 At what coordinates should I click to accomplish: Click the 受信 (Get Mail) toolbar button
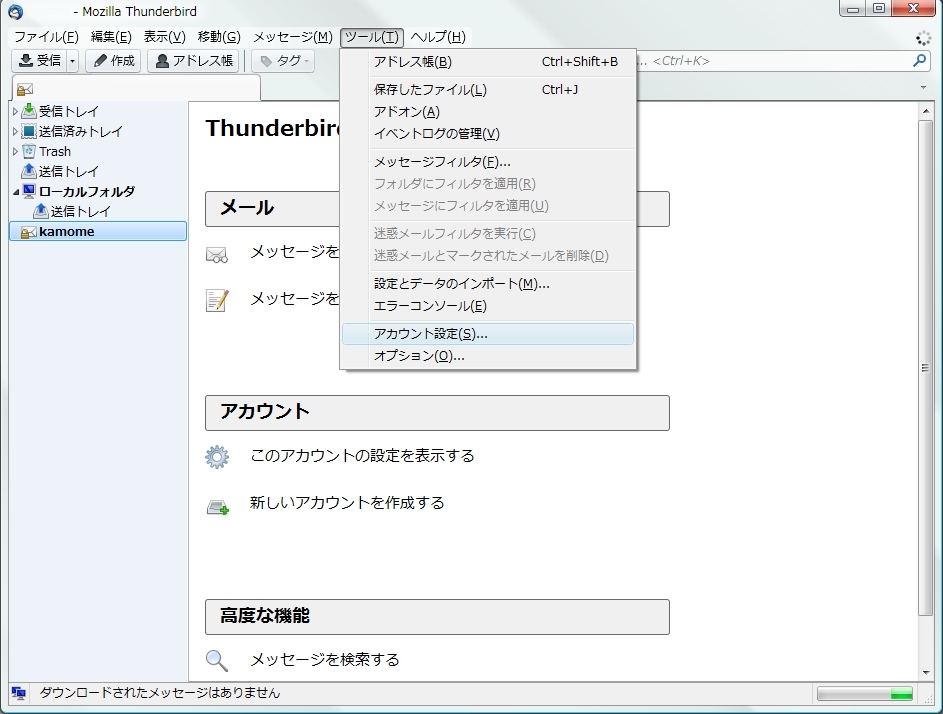(40, 61)
